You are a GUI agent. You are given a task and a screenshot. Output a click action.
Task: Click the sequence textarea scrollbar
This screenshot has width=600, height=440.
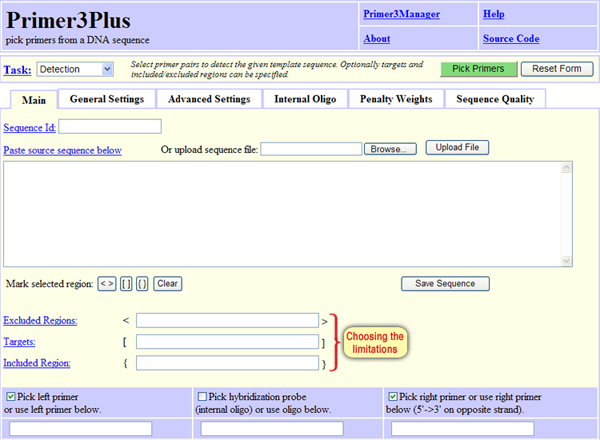(x=564, y=214)
